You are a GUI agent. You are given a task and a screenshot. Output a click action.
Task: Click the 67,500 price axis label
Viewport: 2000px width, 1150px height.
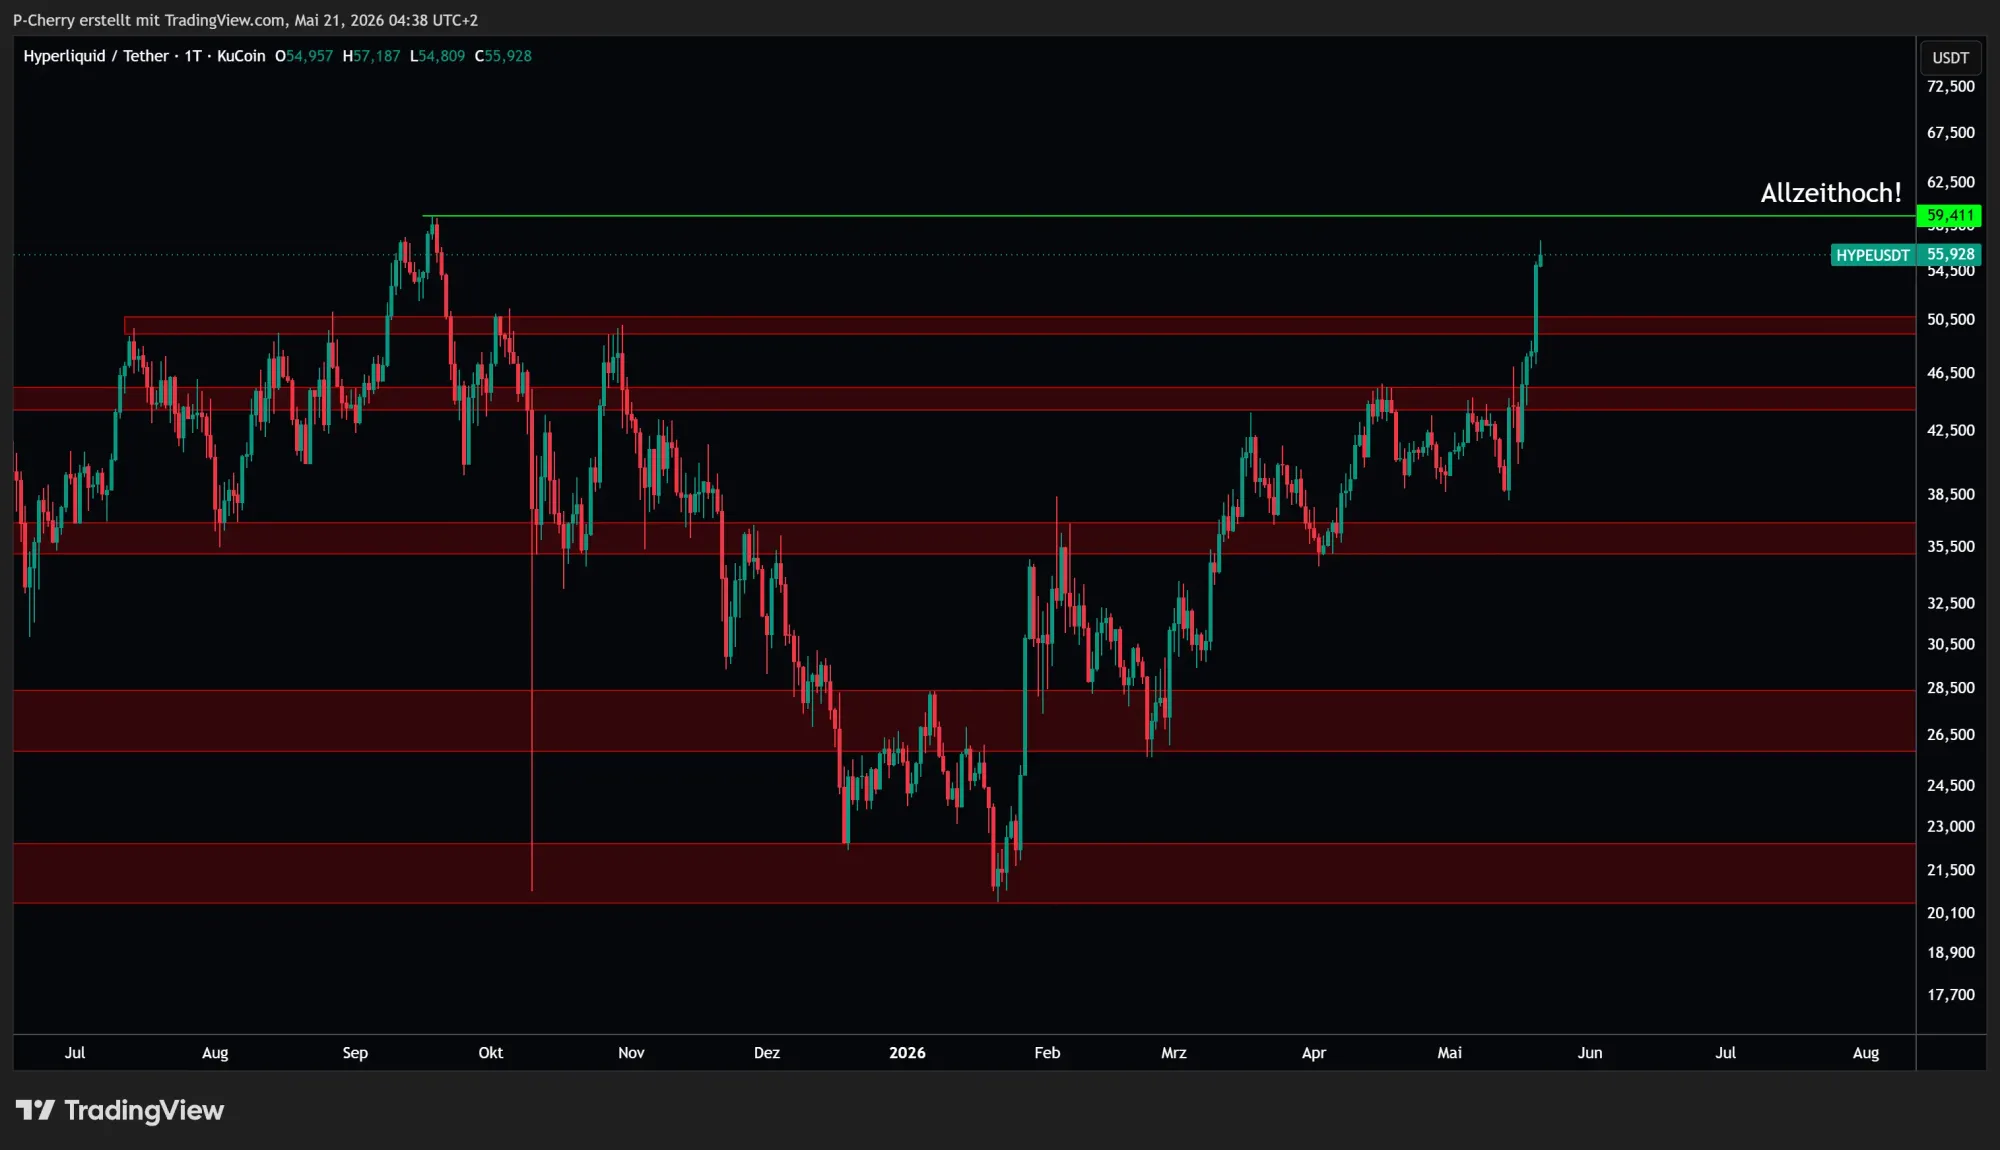[1950, 133]
